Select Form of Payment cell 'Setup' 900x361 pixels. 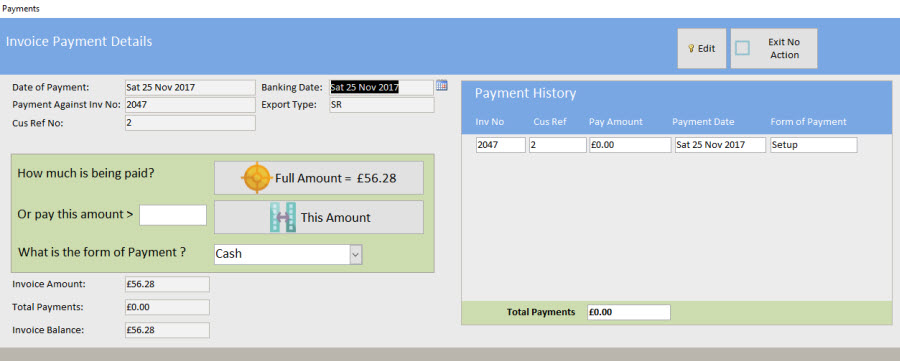pos(813,145)
